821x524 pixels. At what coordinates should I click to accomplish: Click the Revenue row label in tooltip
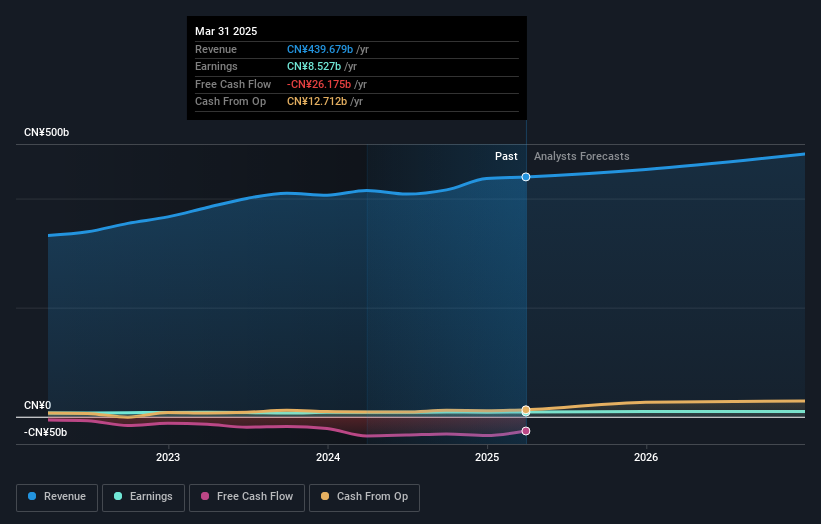point(216,49)
